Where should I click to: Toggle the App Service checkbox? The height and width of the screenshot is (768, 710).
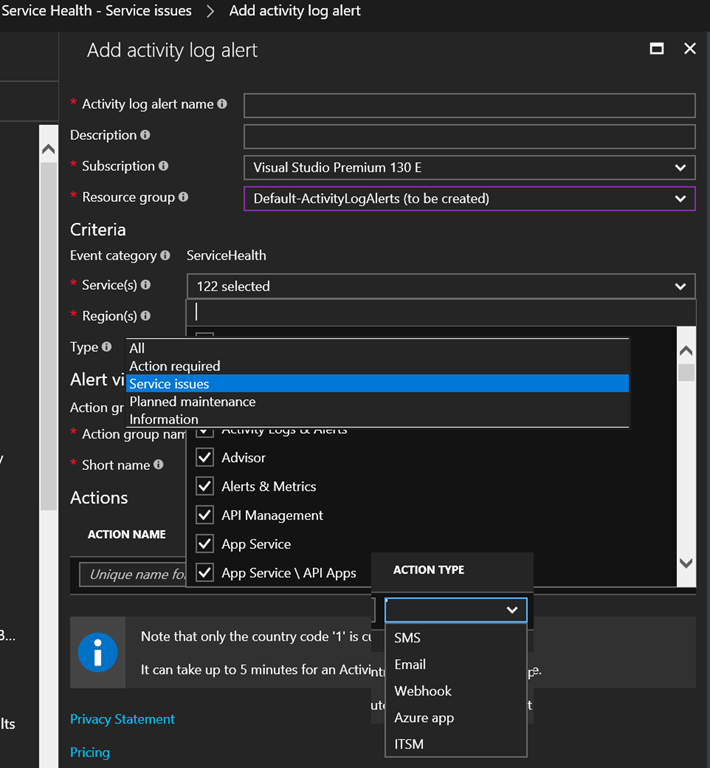coord(205,544)
